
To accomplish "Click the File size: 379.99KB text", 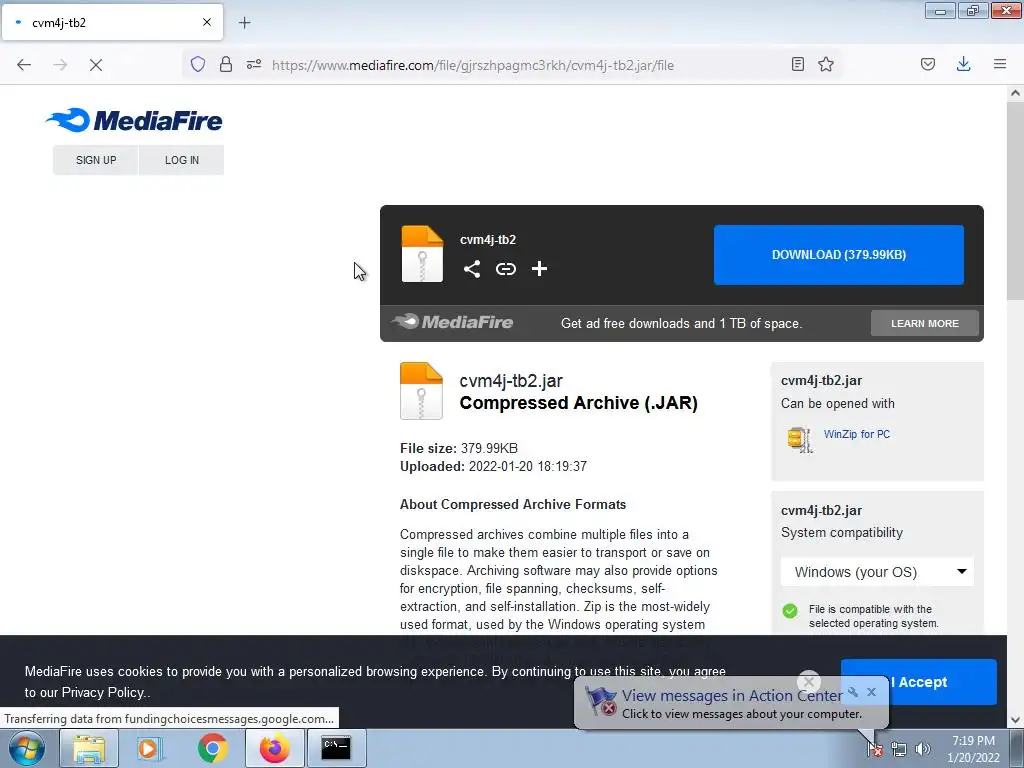I will point(458,449).
